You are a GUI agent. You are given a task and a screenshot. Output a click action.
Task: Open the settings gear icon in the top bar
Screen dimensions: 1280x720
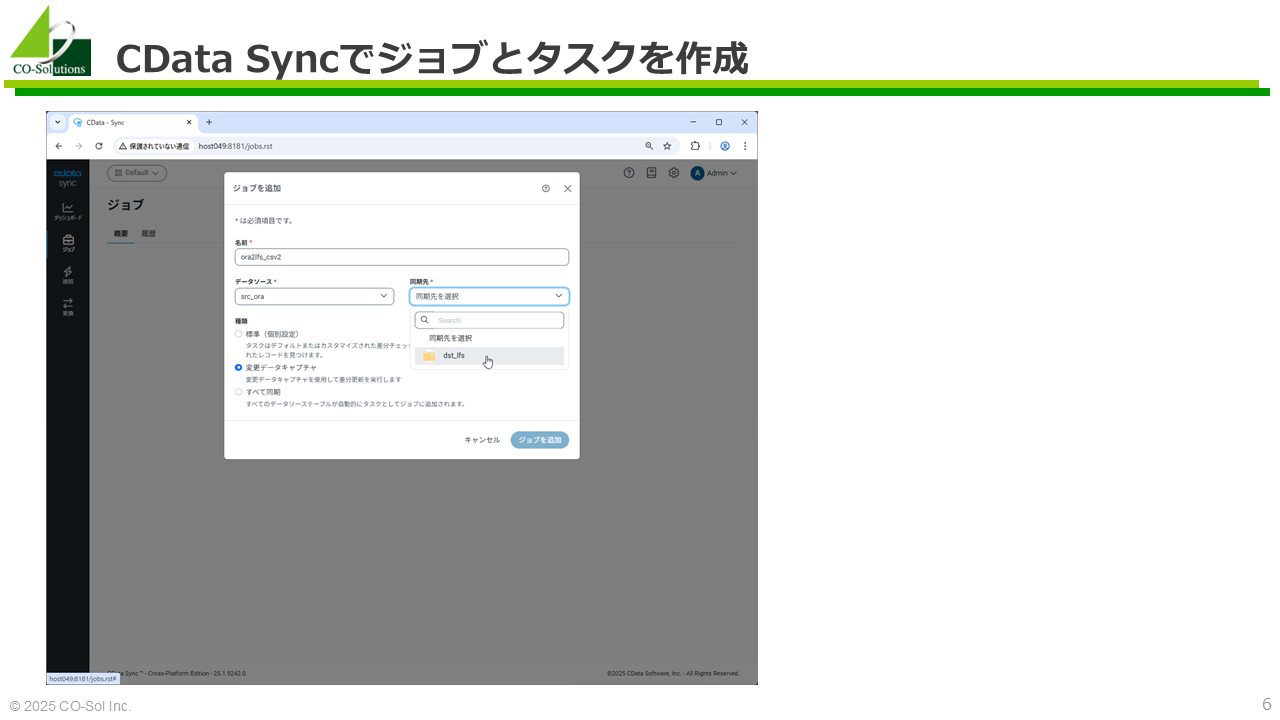click(674, 173)
